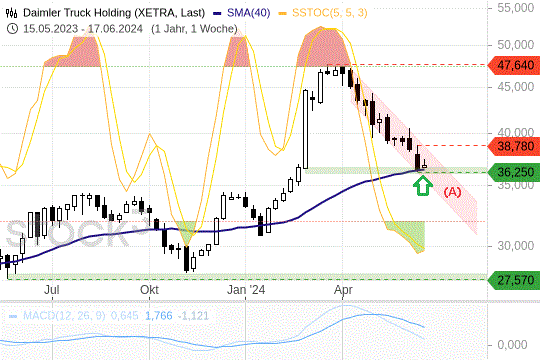Click the red (A) channel label
540x360 pixels.
(x=452, y=192)
